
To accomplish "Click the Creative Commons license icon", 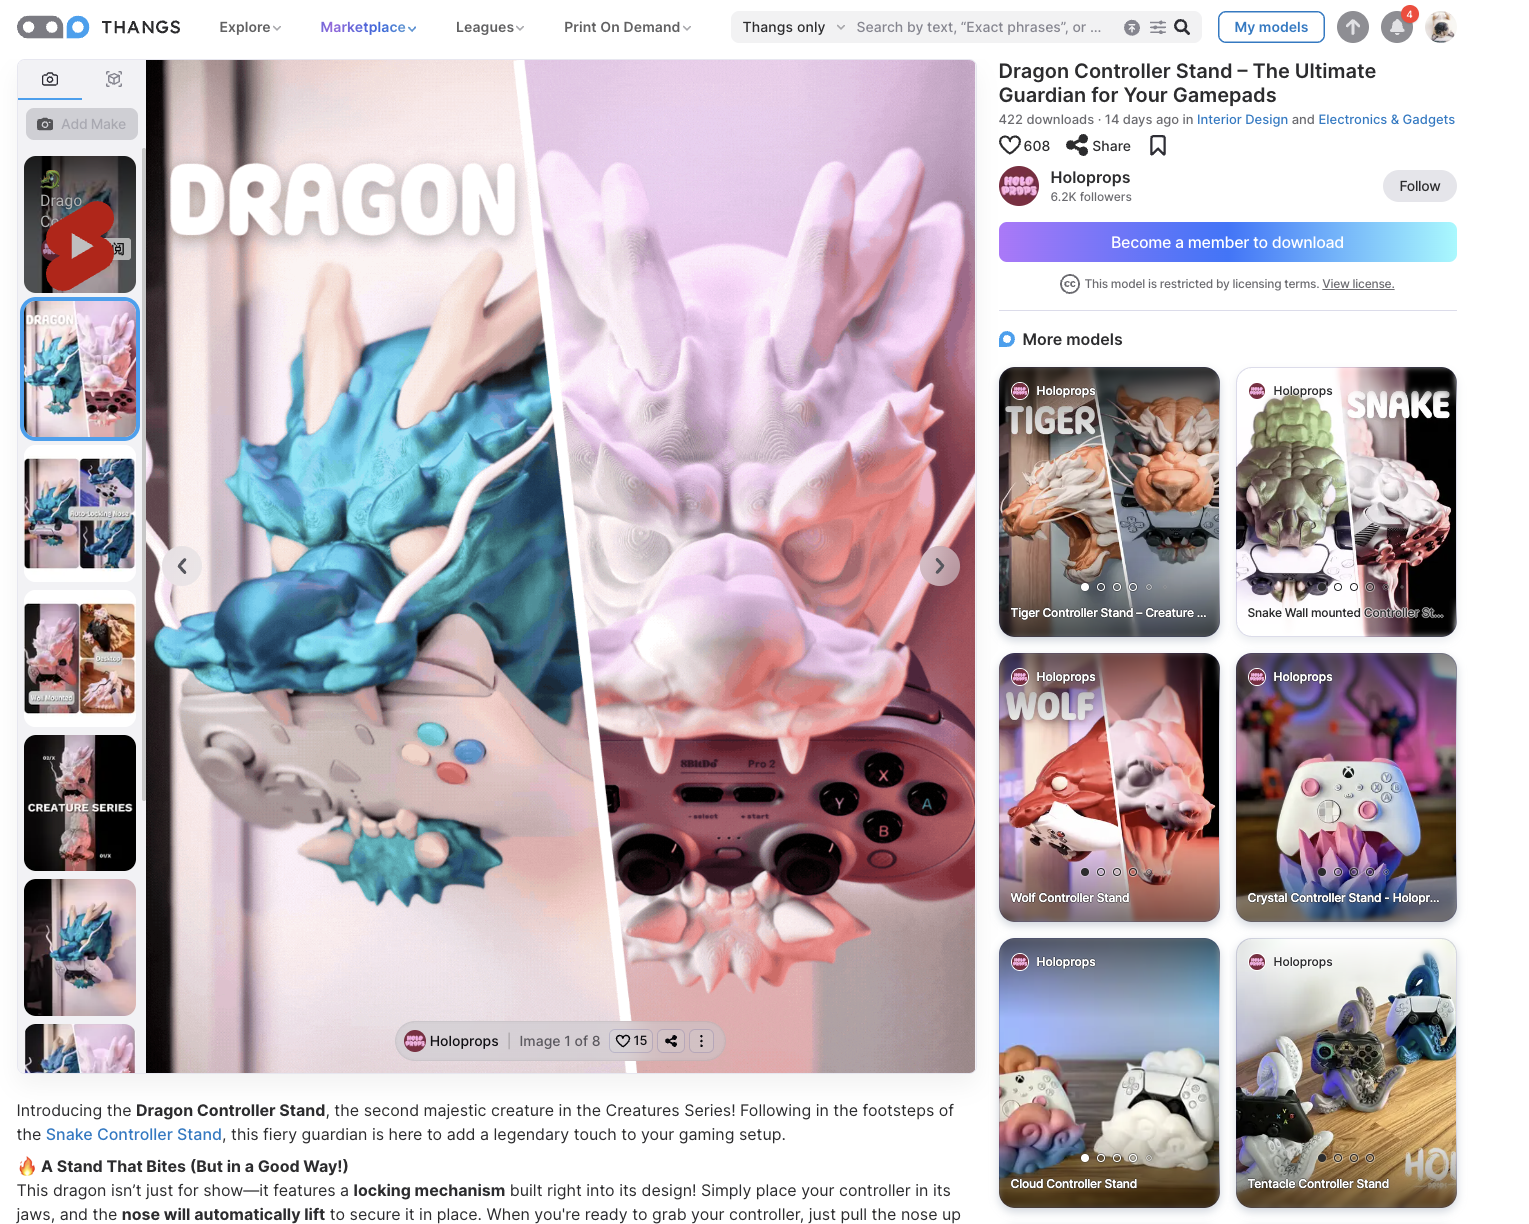I will (x=1069, y=284).
